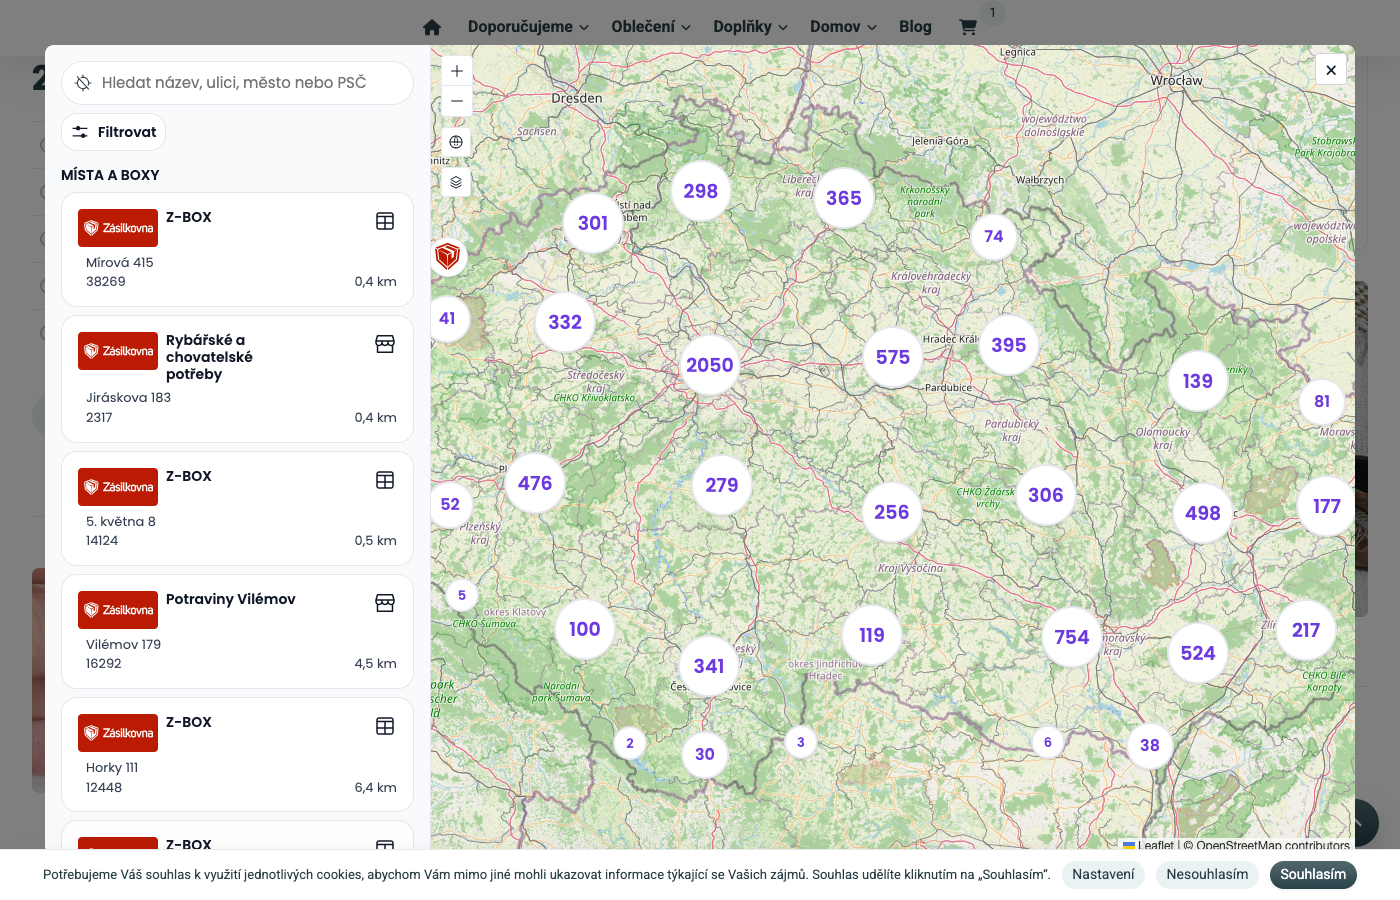This screenshot has height=900, width=1400.
Task: Click the 2050 cluster marker on the map
Action: click(x=710, y=365)
